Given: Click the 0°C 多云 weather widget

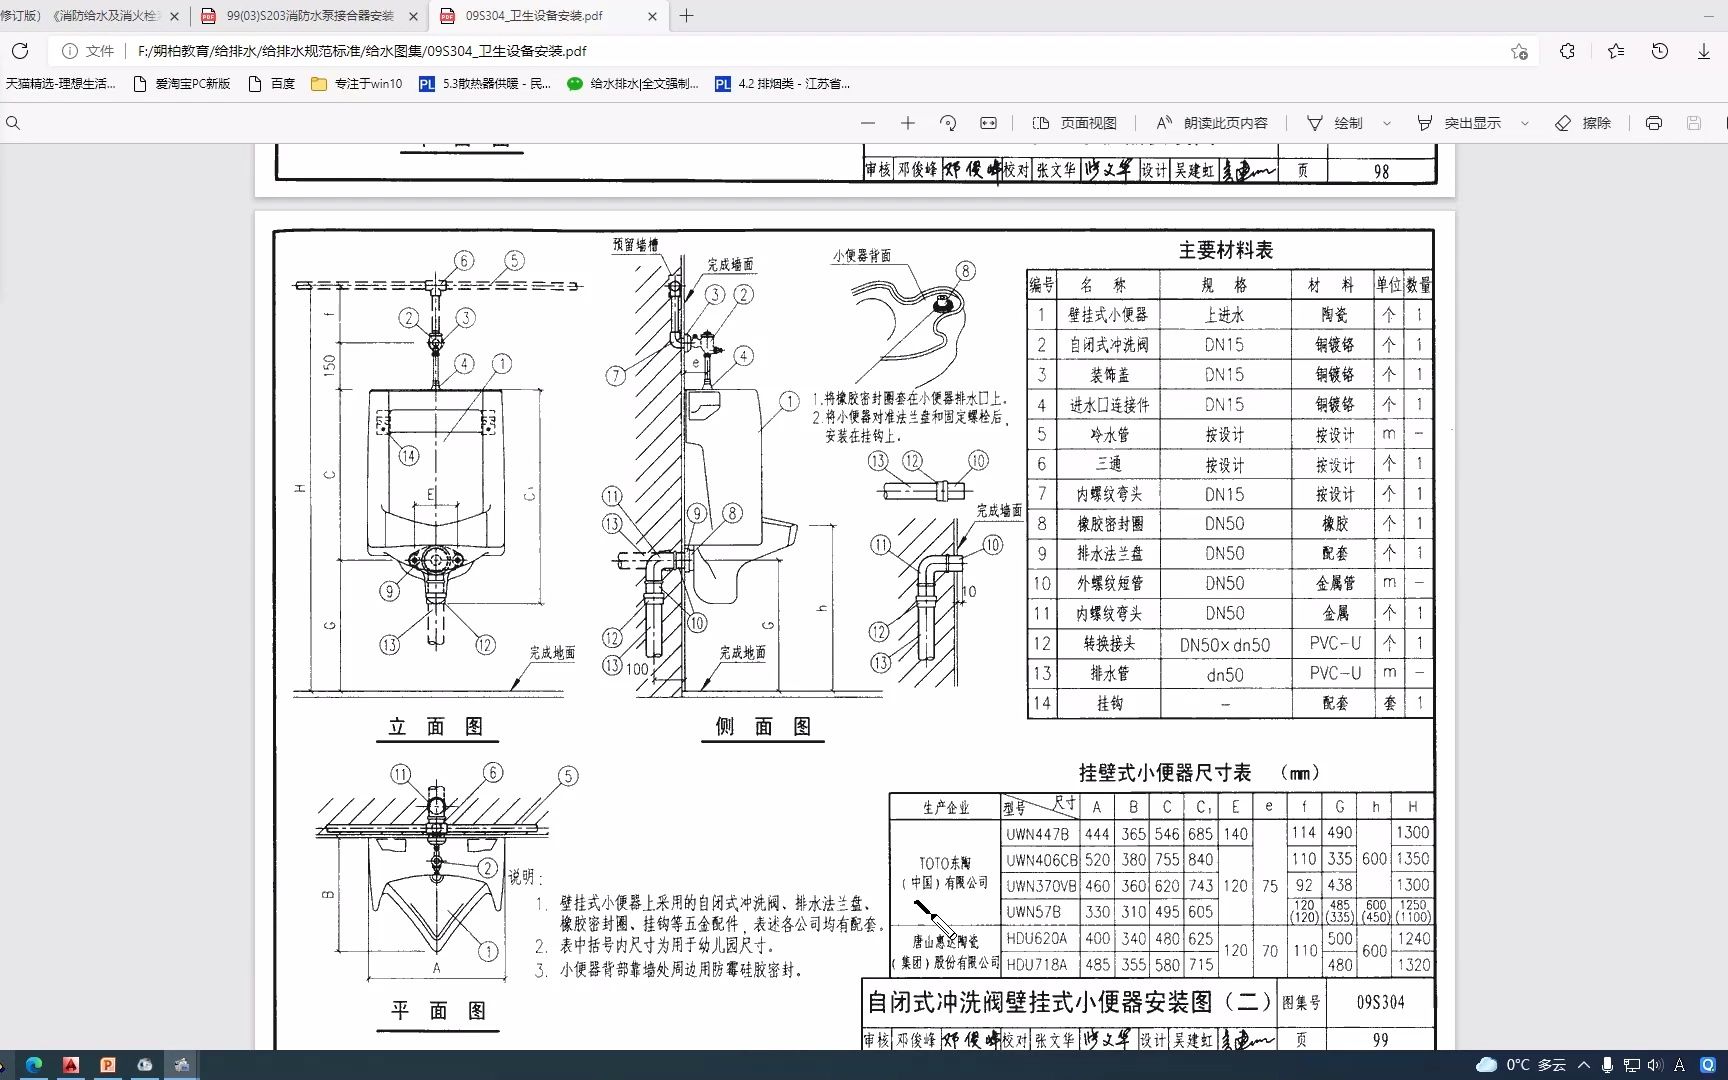Looking at the screenshot, I should [x=1521, y=1065].
